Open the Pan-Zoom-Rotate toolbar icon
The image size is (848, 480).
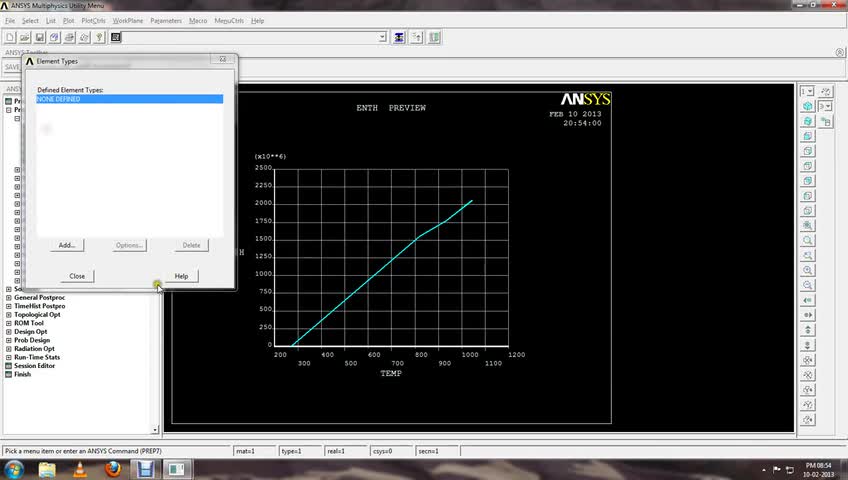click(x=54, y=37)
